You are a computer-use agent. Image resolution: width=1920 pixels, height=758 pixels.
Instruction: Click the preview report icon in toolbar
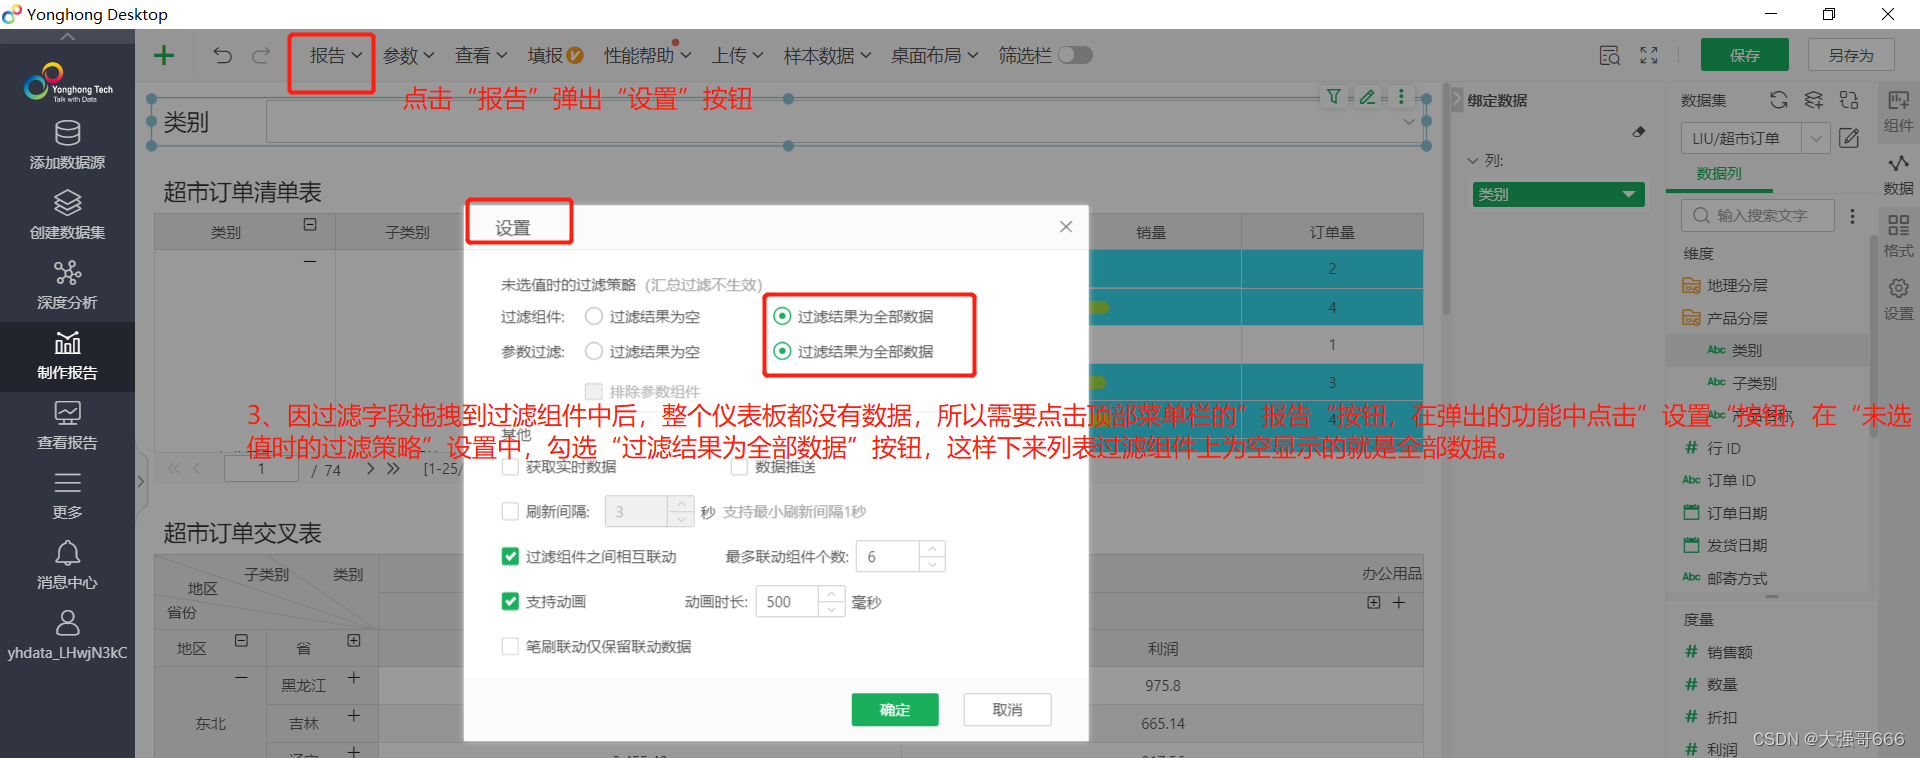(x=1609, y=55)
